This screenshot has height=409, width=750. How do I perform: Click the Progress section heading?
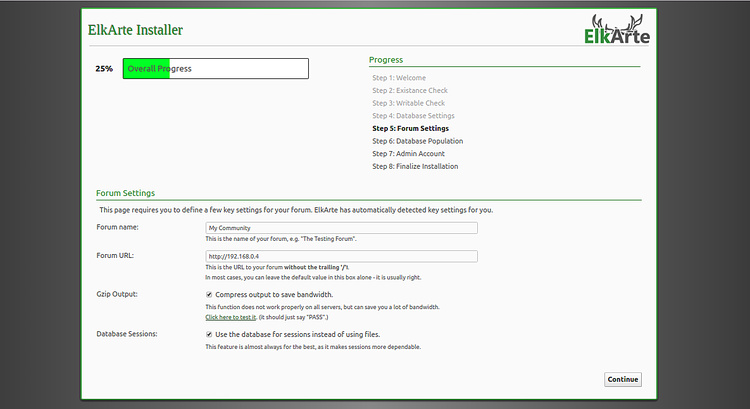click(386, 60)
